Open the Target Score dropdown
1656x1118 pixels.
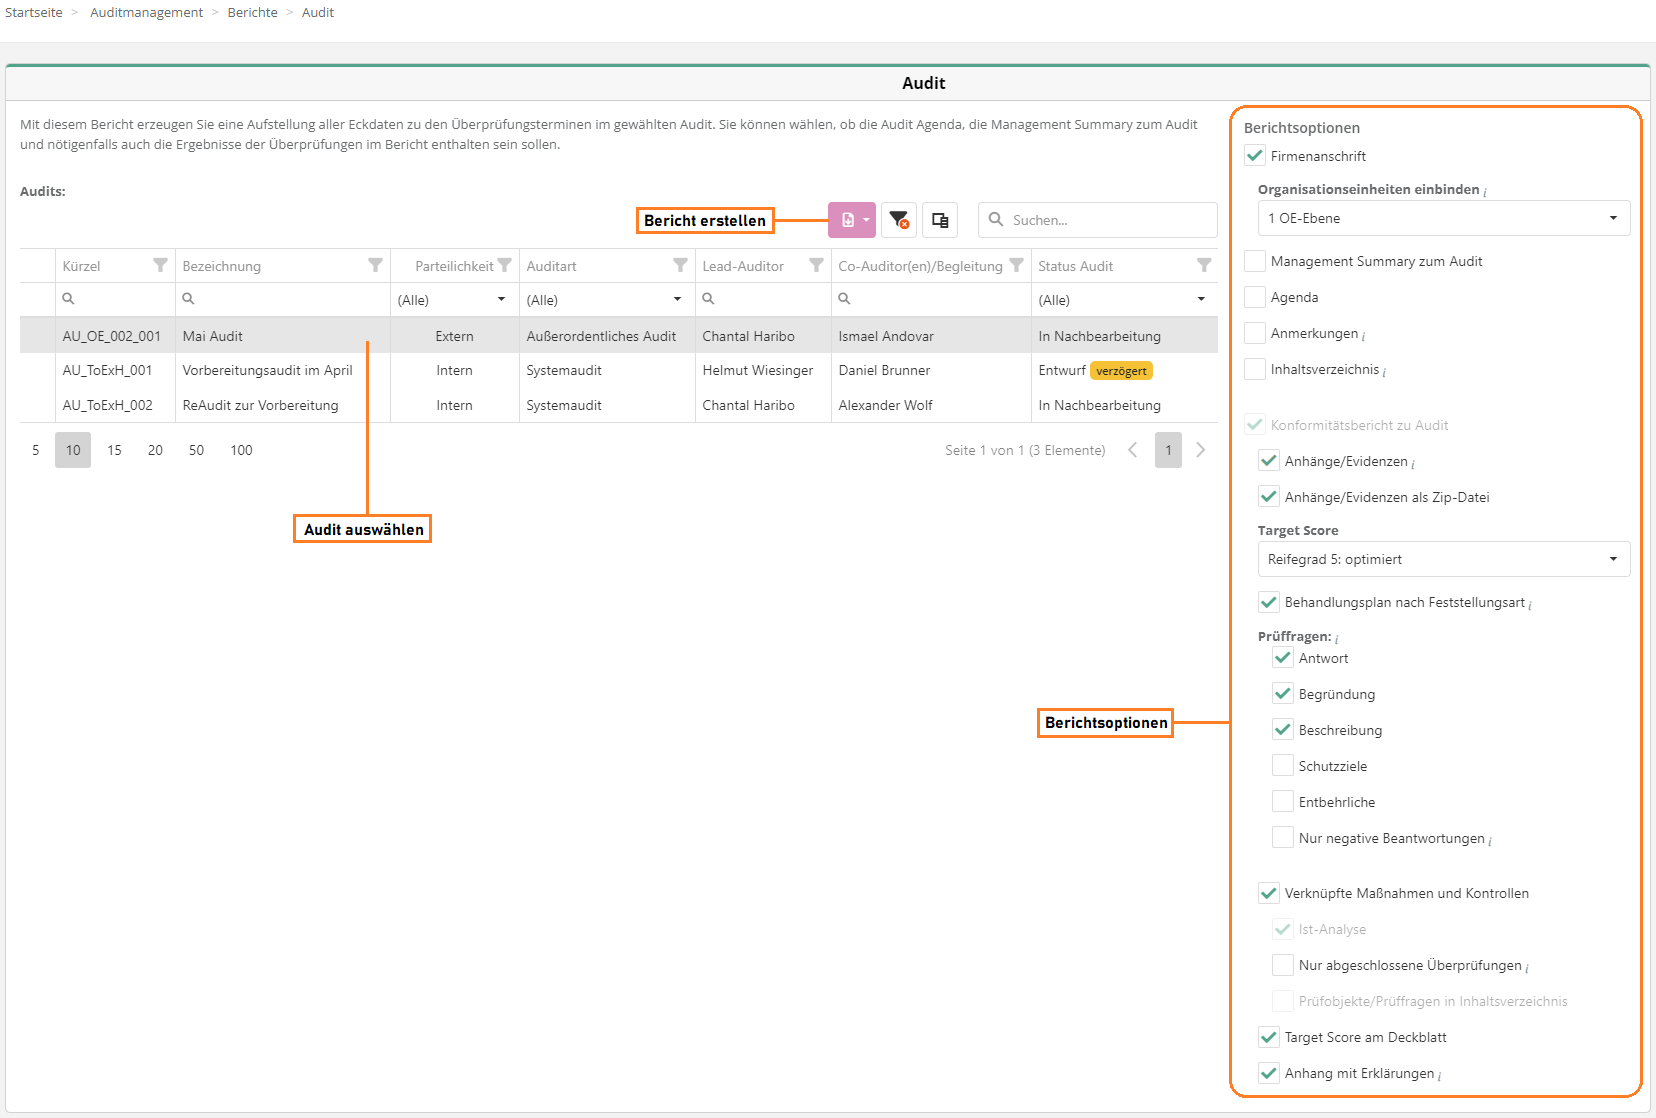(1443, 559)
